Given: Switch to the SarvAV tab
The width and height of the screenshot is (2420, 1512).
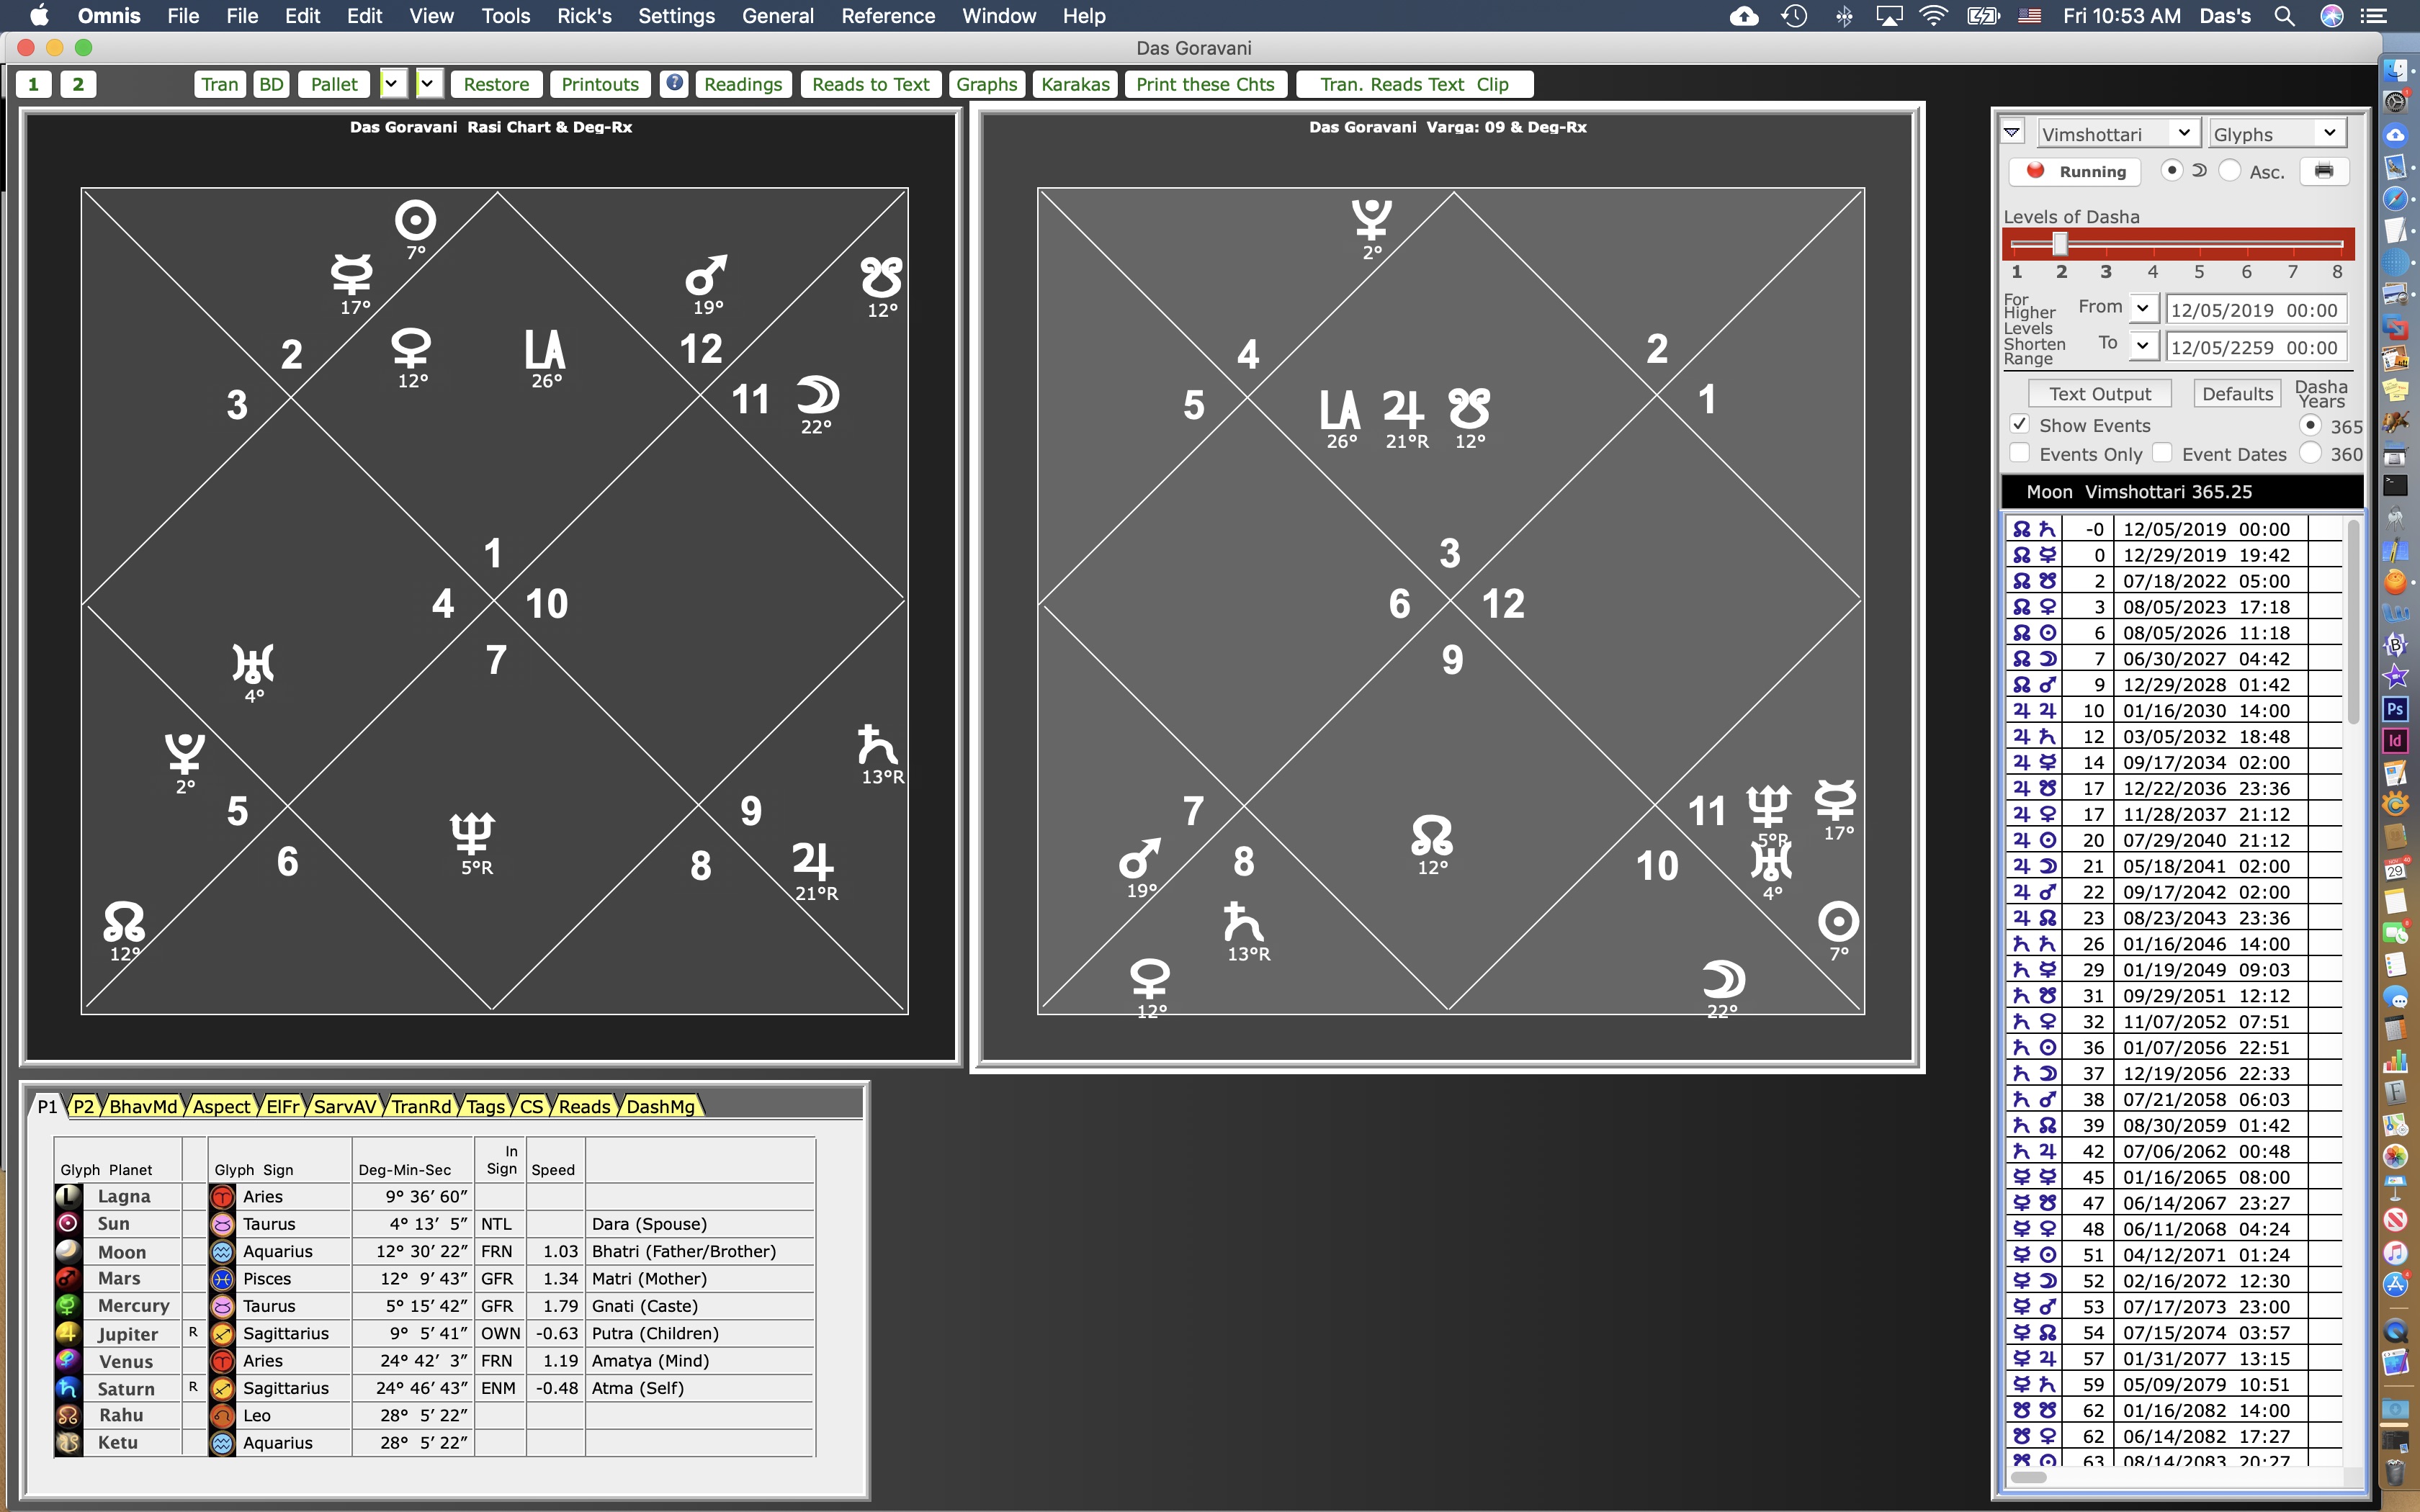Looking at the screenshot, I should (x=344, y=1106).
